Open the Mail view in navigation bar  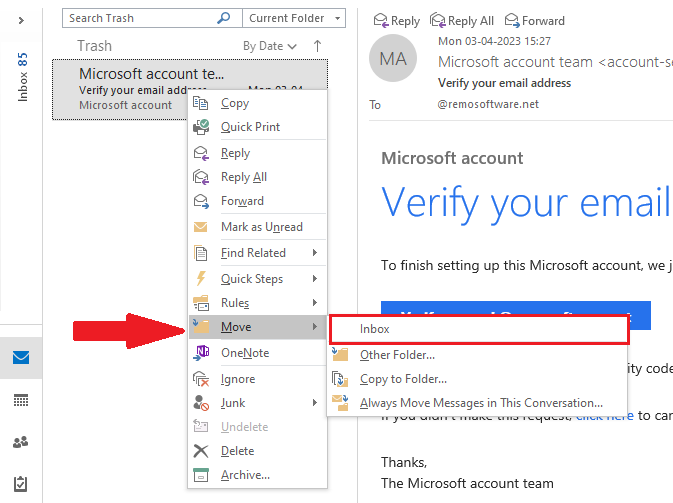21,358
